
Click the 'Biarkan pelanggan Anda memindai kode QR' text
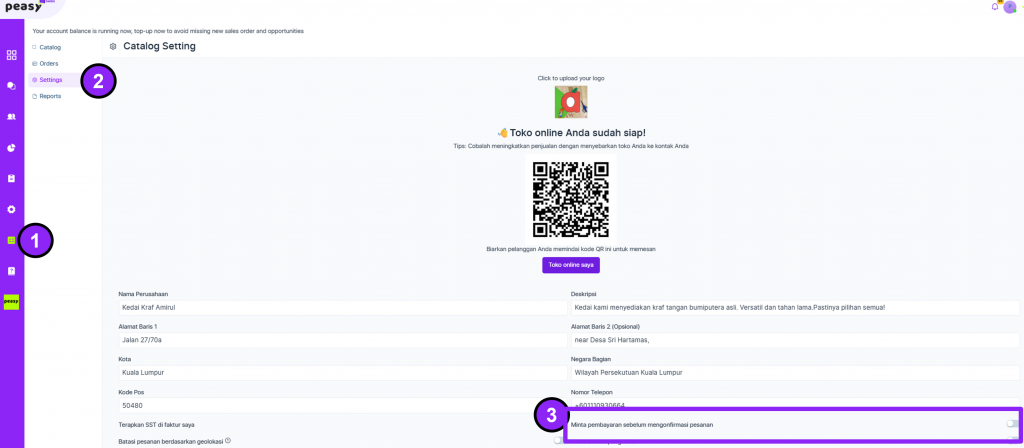coord(571,249)
